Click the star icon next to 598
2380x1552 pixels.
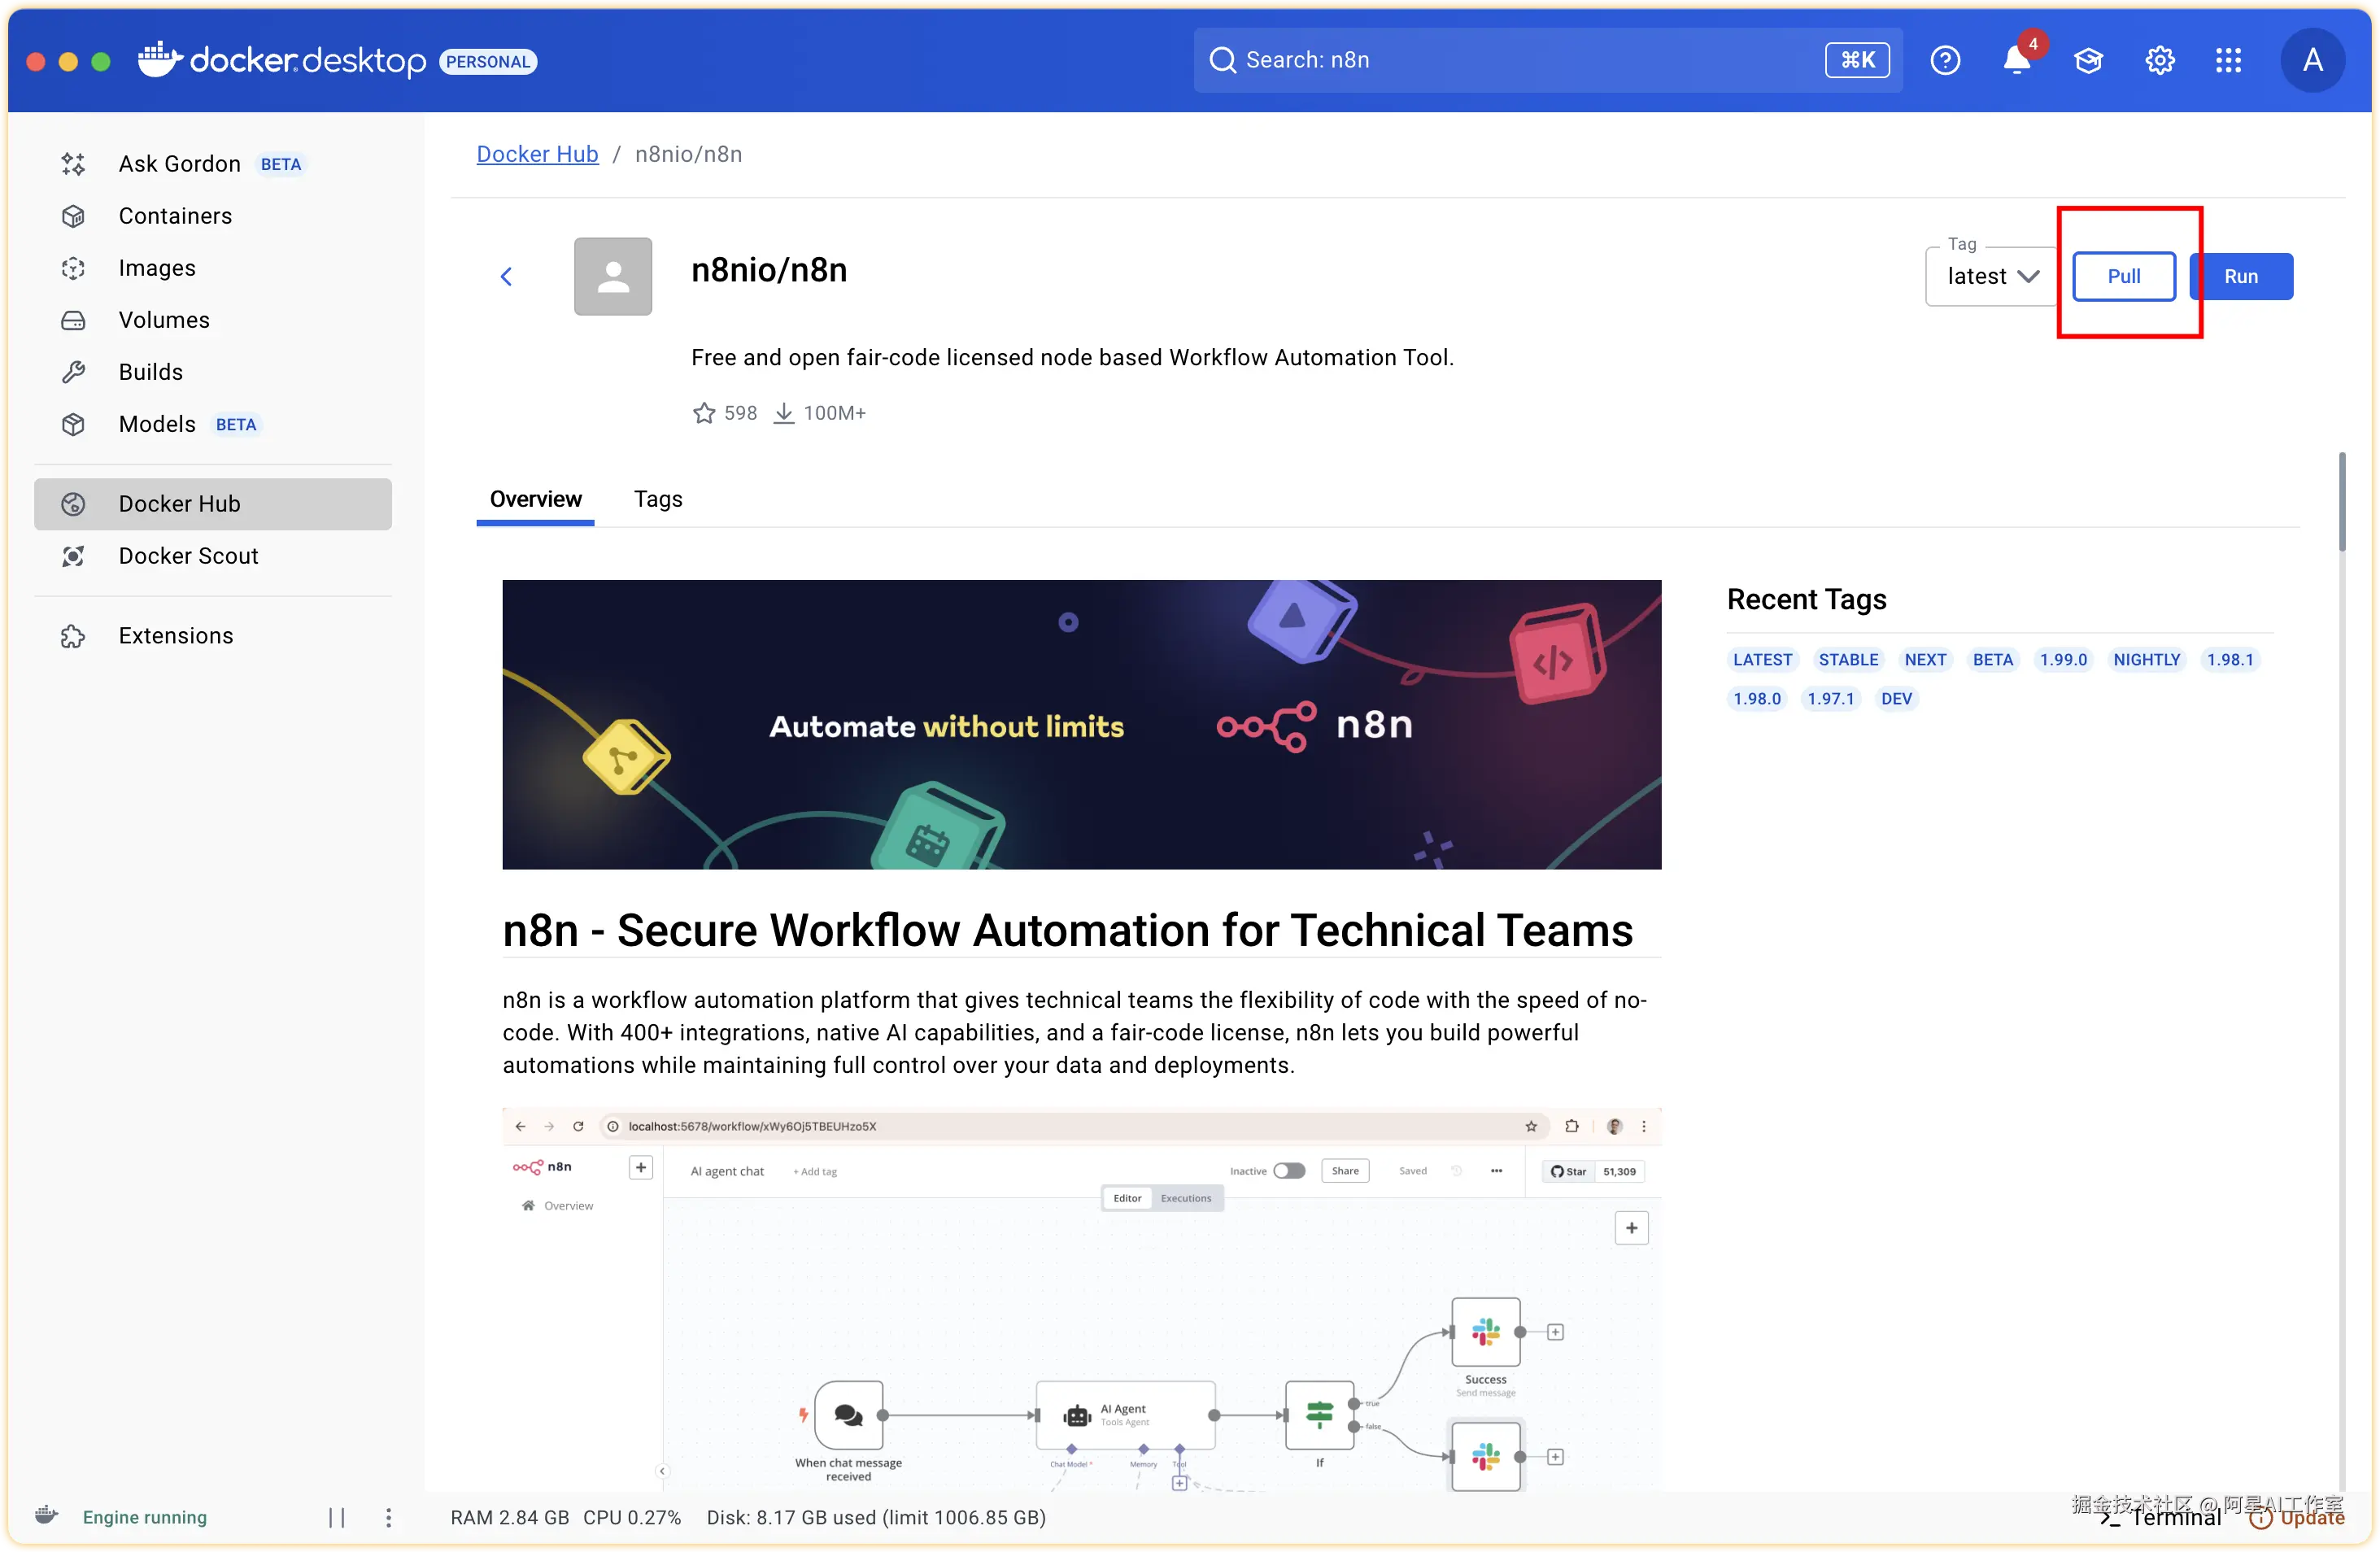click(704, 413)
